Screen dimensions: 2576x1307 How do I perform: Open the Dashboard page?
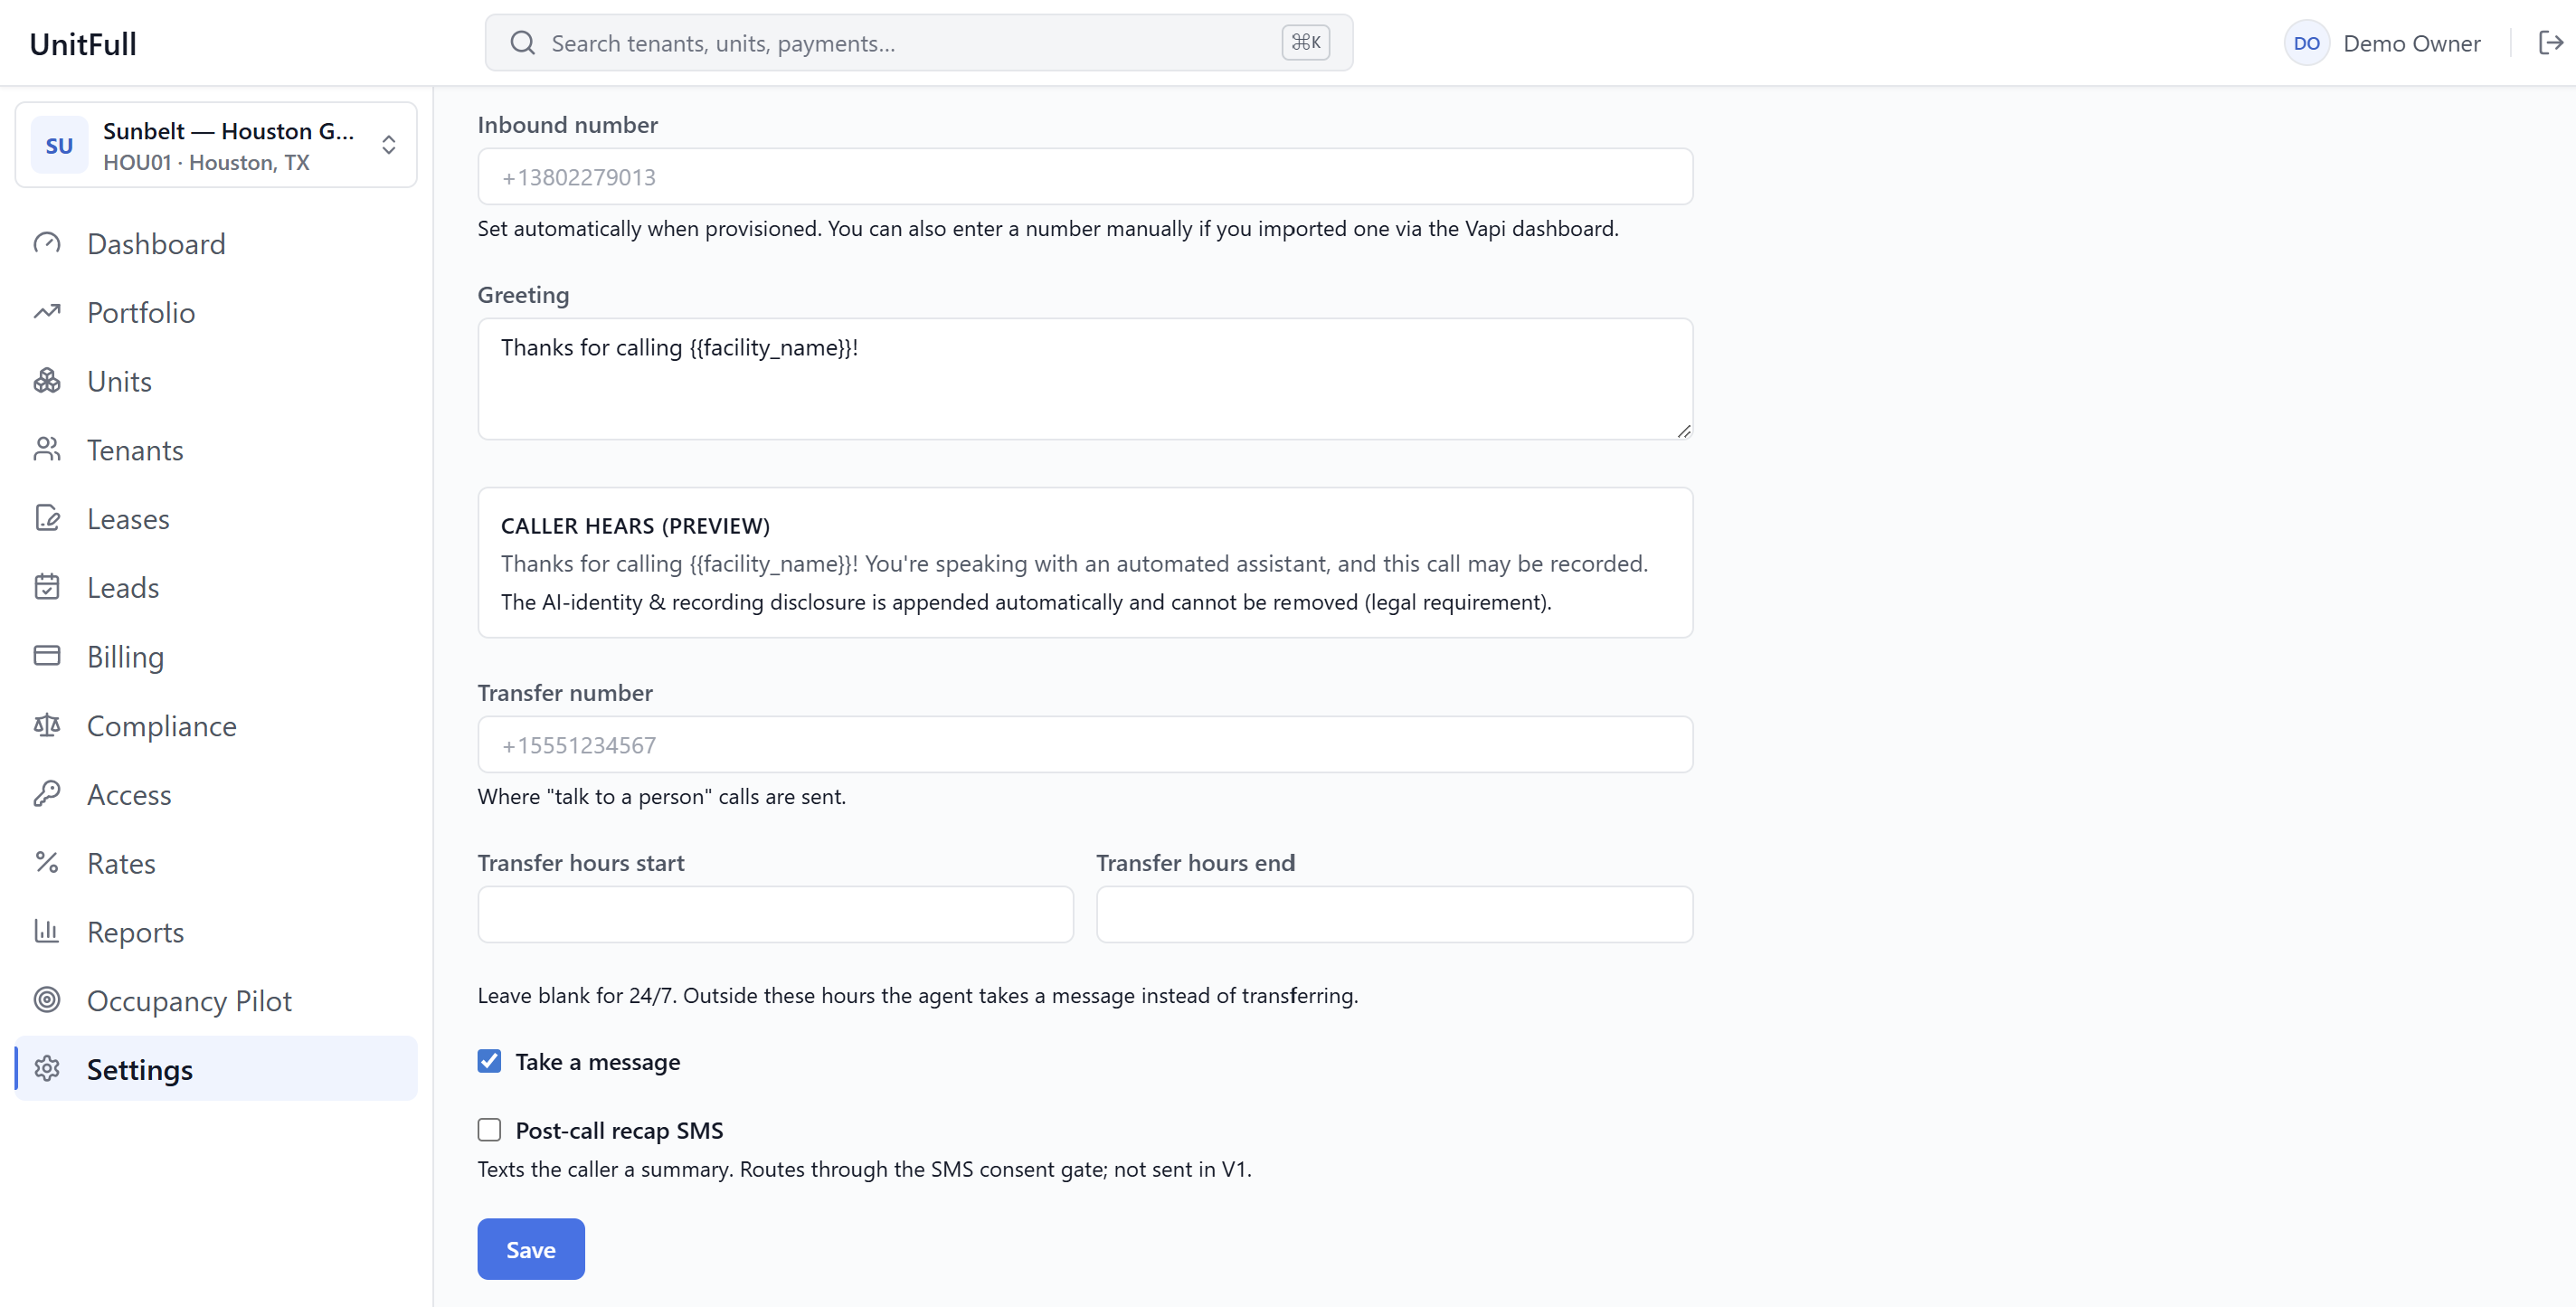216,243
